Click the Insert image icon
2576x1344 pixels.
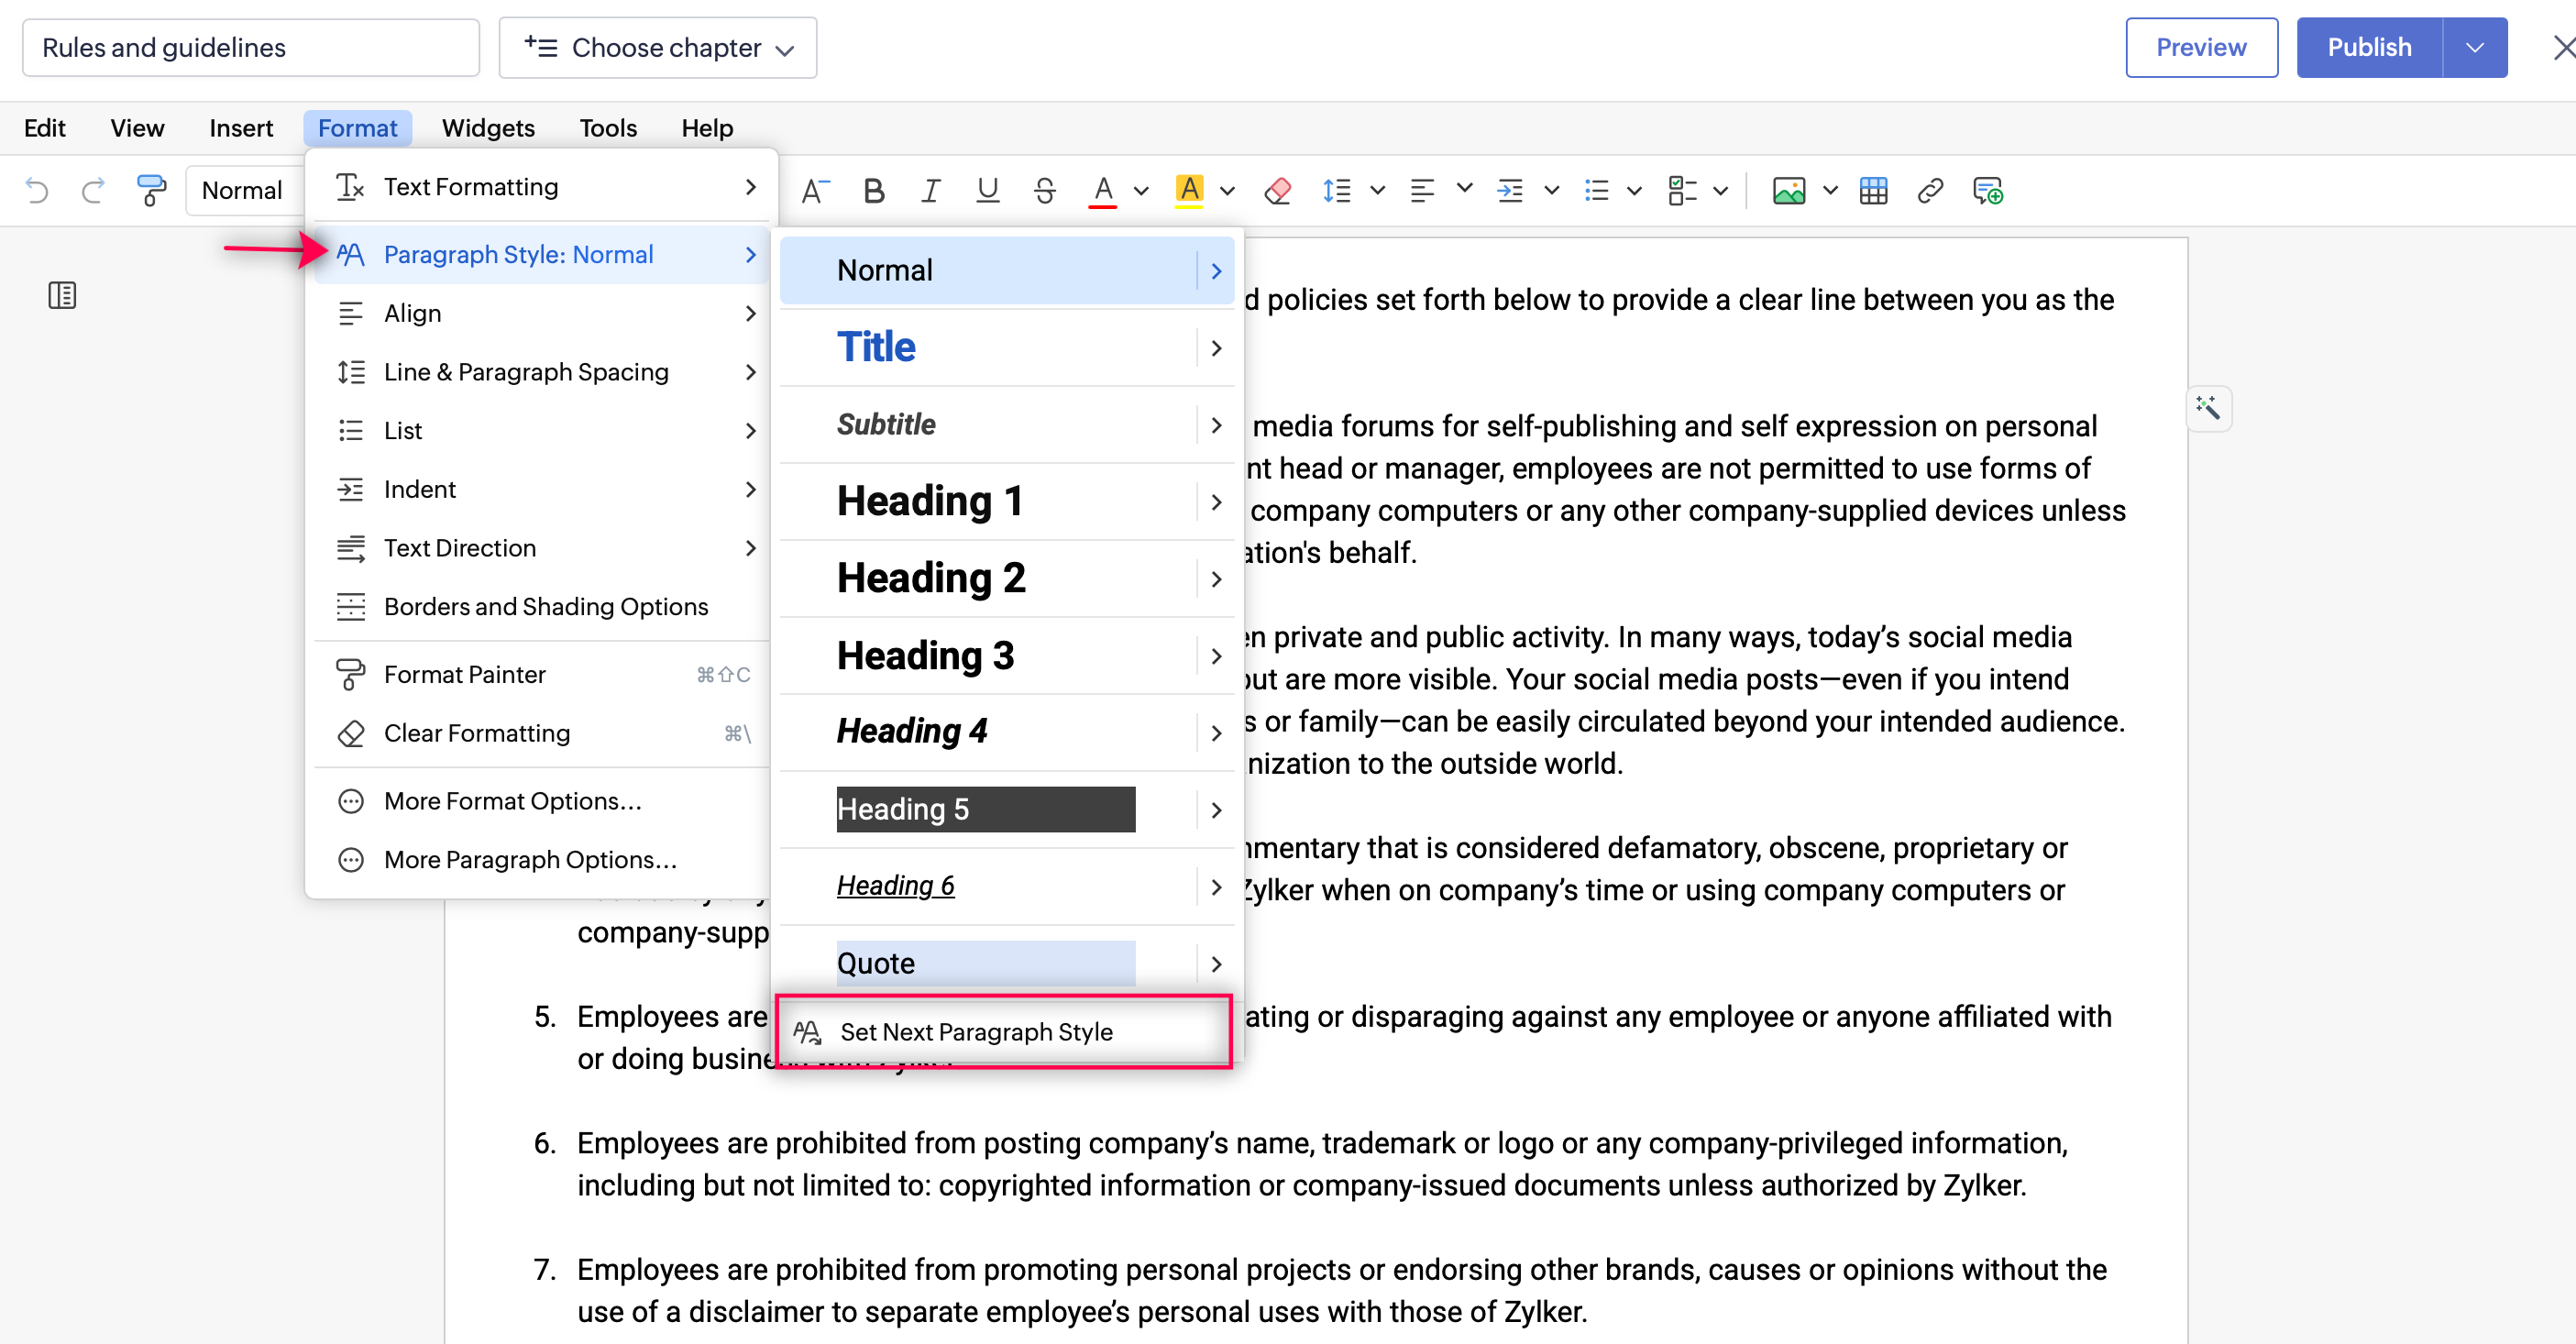[x=1788, y=190]
